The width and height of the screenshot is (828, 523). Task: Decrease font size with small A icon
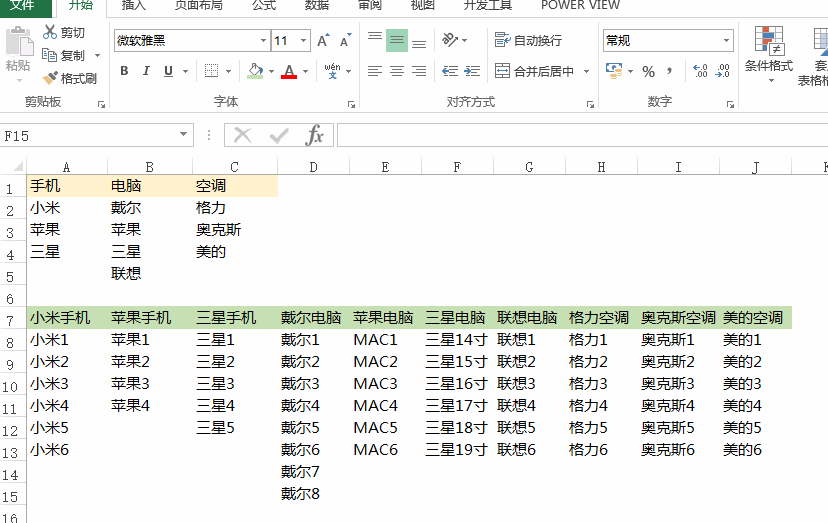click(x=345, y=41)
